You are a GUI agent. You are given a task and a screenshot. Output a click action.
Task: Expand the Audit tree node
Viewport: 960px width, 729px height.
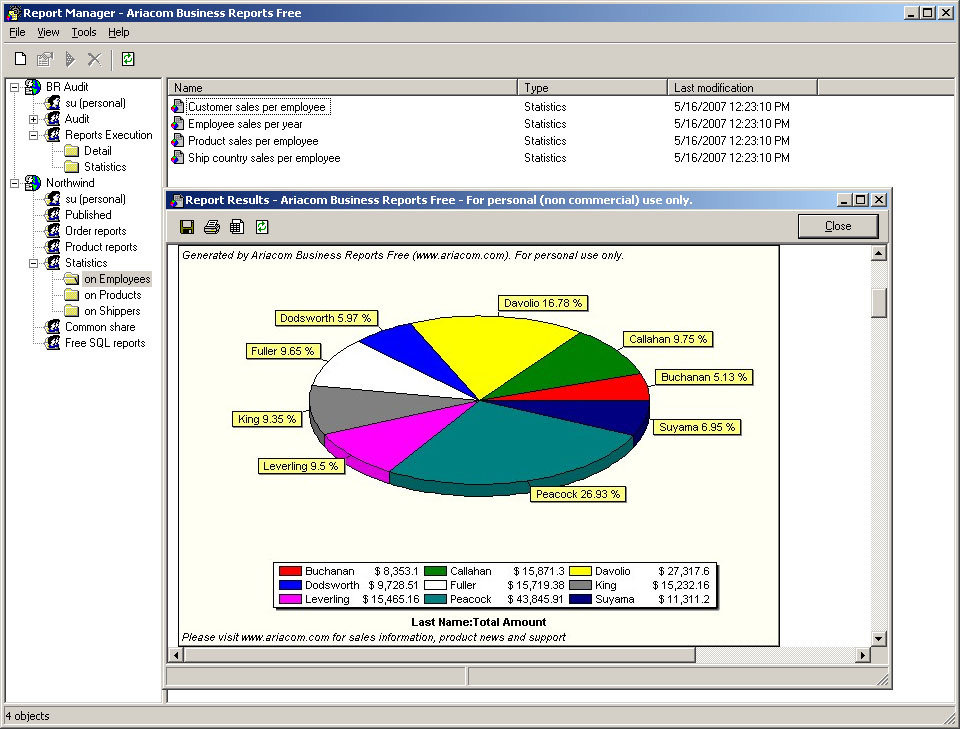pyautogui.click(x=34, y=119)
